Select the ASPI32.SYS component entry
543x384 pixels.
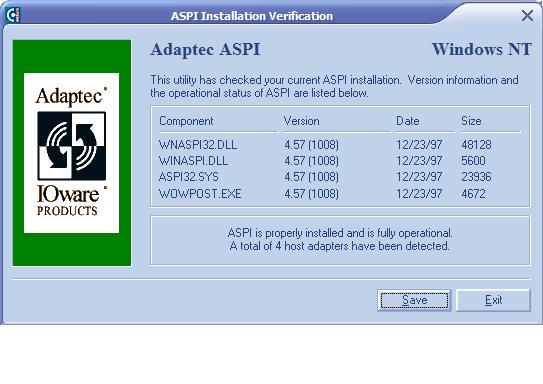pyautogui.click(x=188, y=177)
